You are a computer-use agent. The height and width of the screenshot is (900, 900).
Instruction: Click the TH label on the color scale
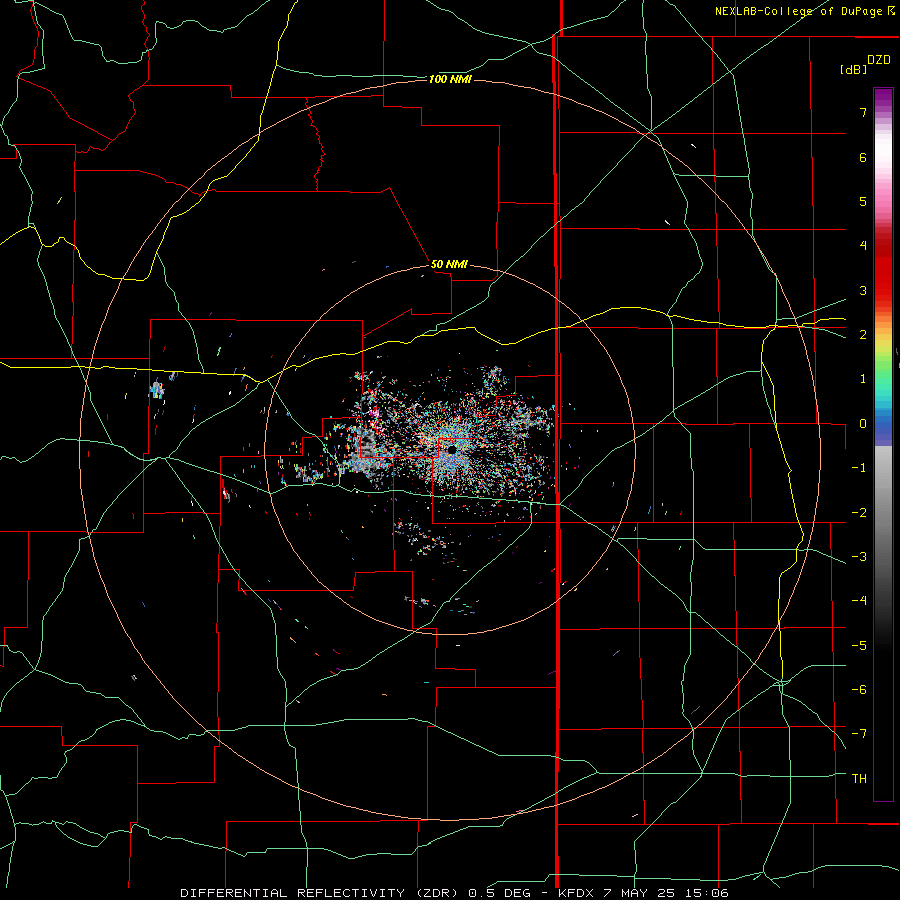tap(859, 778)
